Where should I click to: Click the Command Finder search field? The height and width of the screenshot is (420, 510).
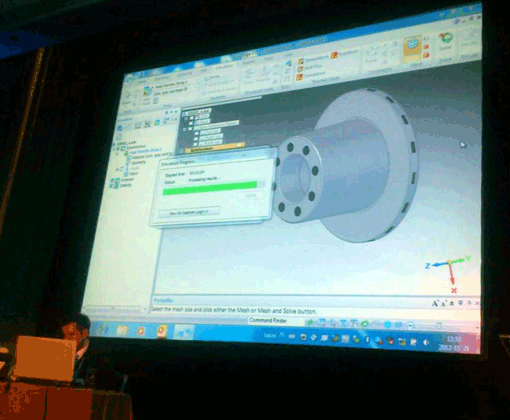coord(276,320)
